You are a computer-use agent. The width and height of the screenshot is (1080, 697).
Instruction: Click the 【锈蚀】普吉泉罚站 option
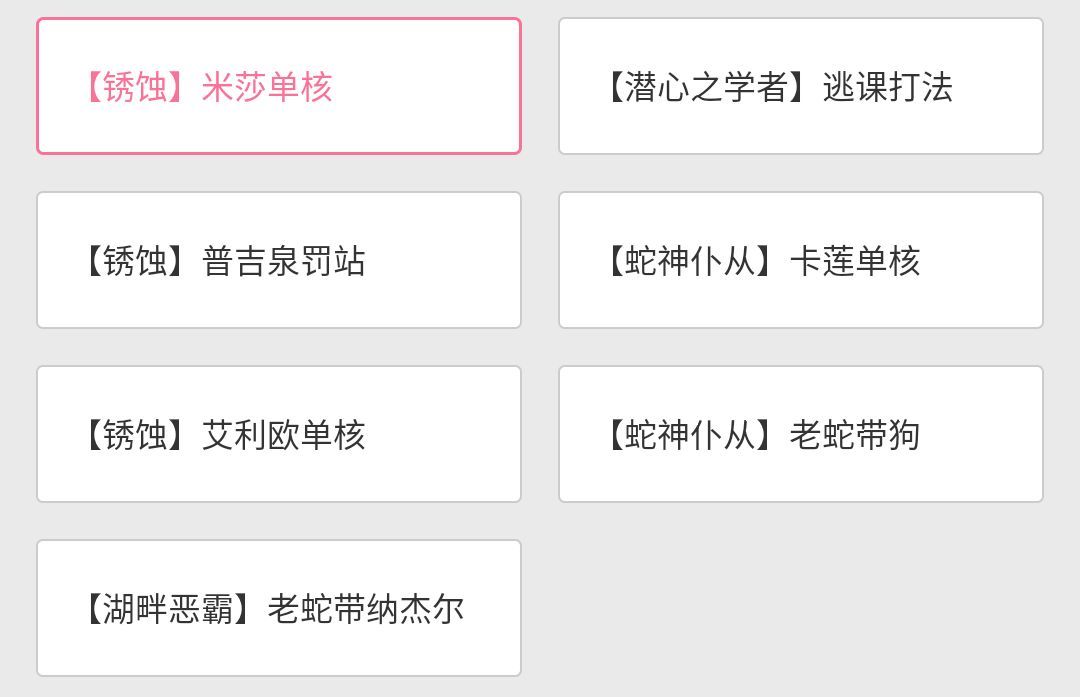click(278, 260)
